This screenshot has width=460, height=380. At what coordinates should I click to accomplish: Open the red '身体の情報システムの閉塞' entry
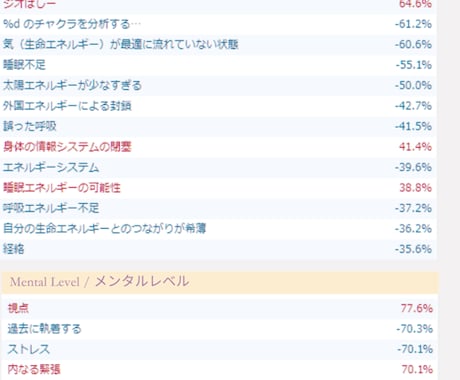pos(67,147)
